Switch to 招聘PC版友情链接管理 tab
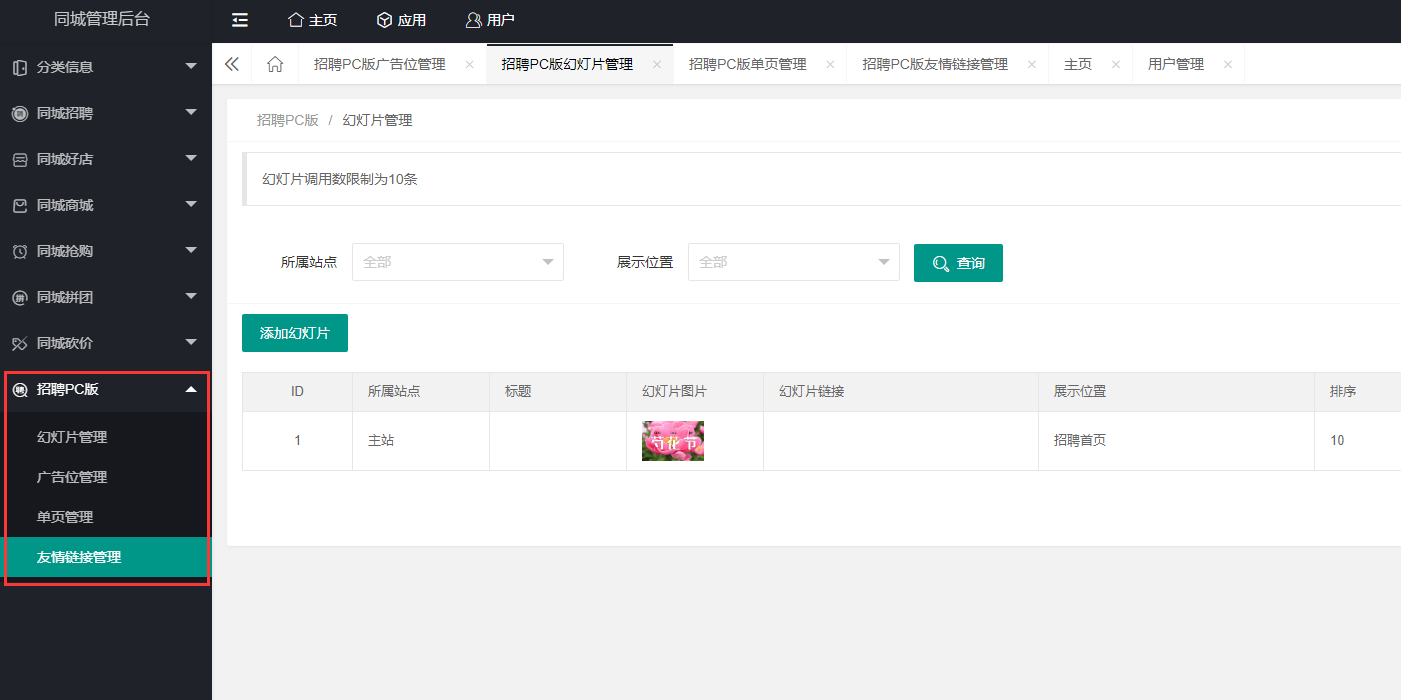This screenshot has width=1401, height=700. point(935,64)
